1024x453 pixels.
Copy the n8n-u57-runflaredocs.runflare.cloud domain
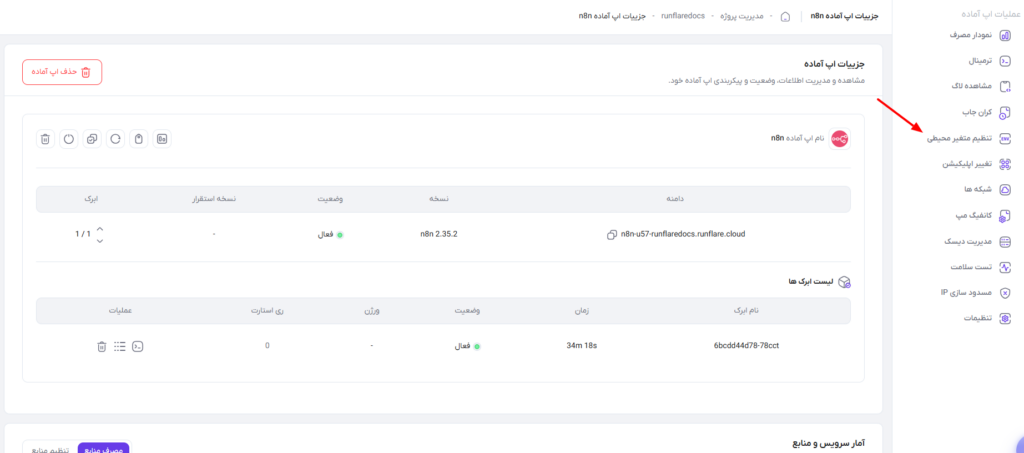pyautogui.click(x=611, y=234)
